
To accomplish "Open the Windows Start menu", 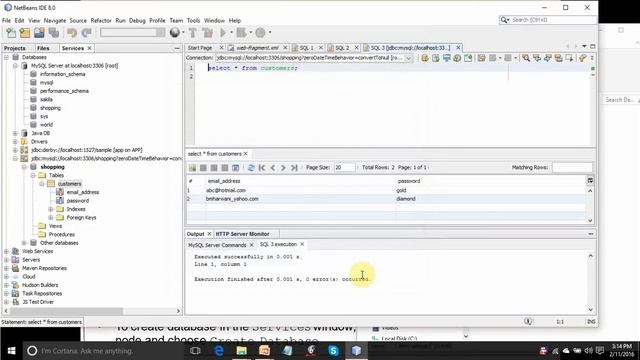I will coord(11,351).
